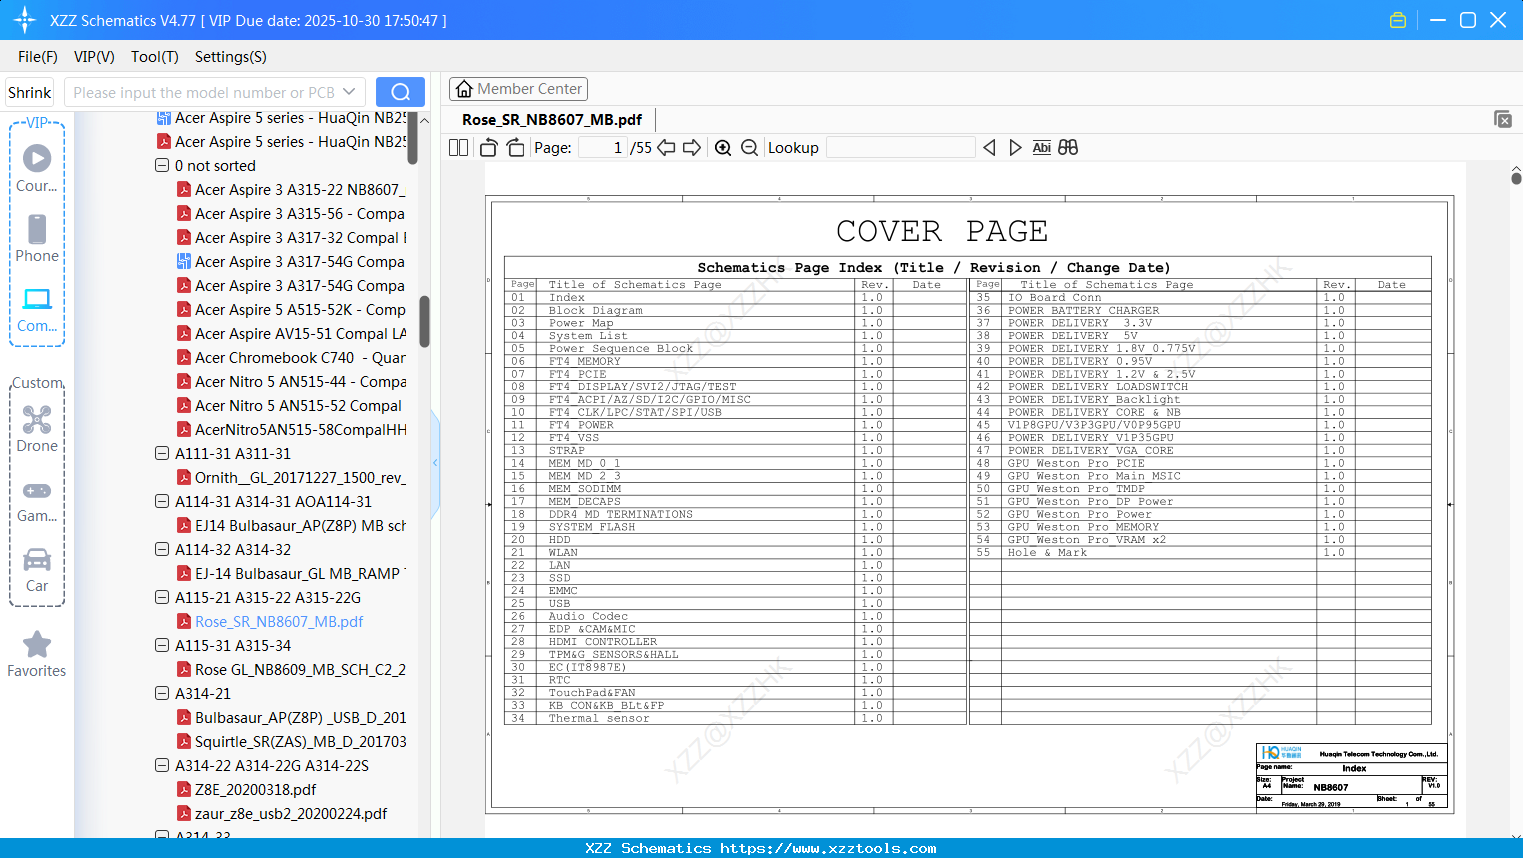The height and width of the screenshot is (858, 1523).
Task: Click the PDF icon beside Acer Chromebook C740
Action: [184, 357]
